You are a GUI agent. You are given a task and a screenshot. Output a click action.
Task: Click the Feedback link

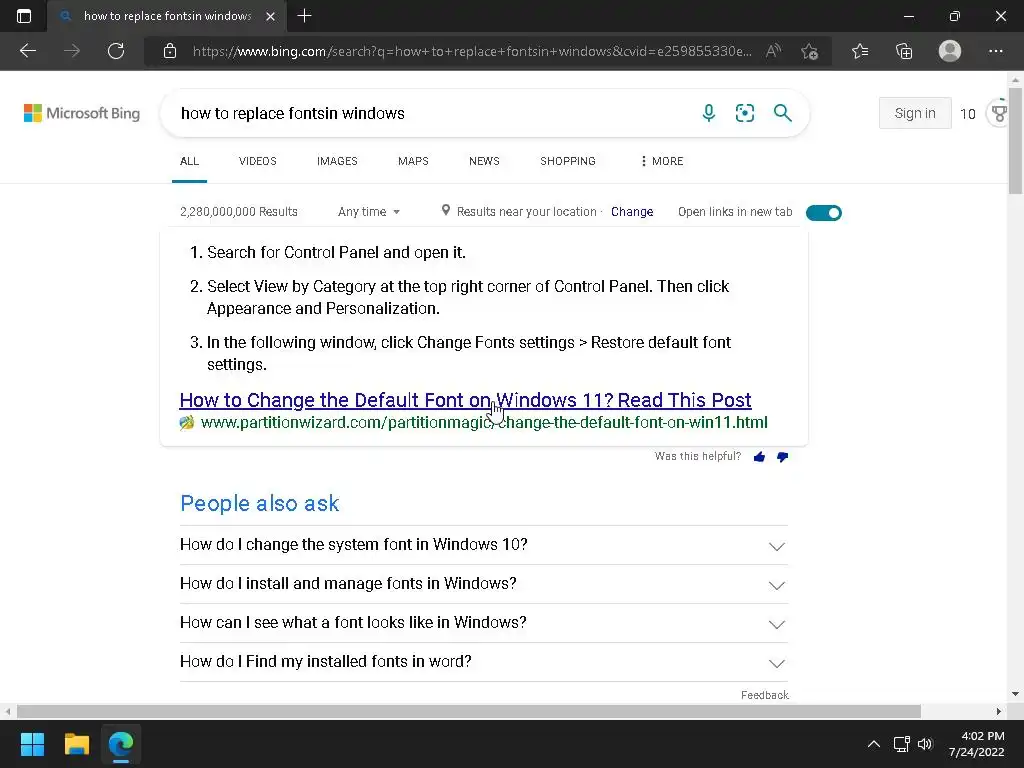pos(765,695)
